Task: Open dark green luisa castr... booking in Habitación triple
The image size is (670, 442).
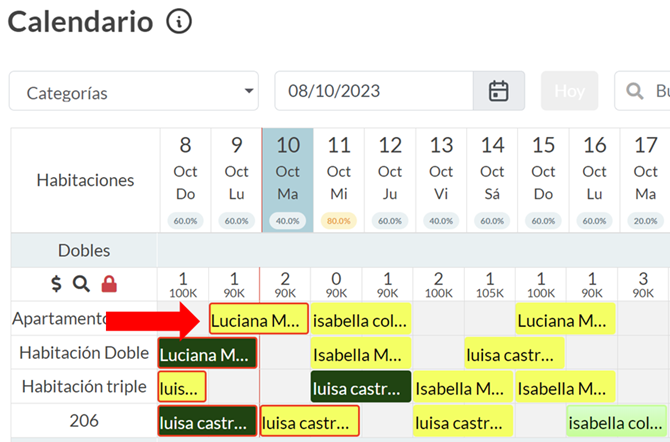Action: point(360,387)
